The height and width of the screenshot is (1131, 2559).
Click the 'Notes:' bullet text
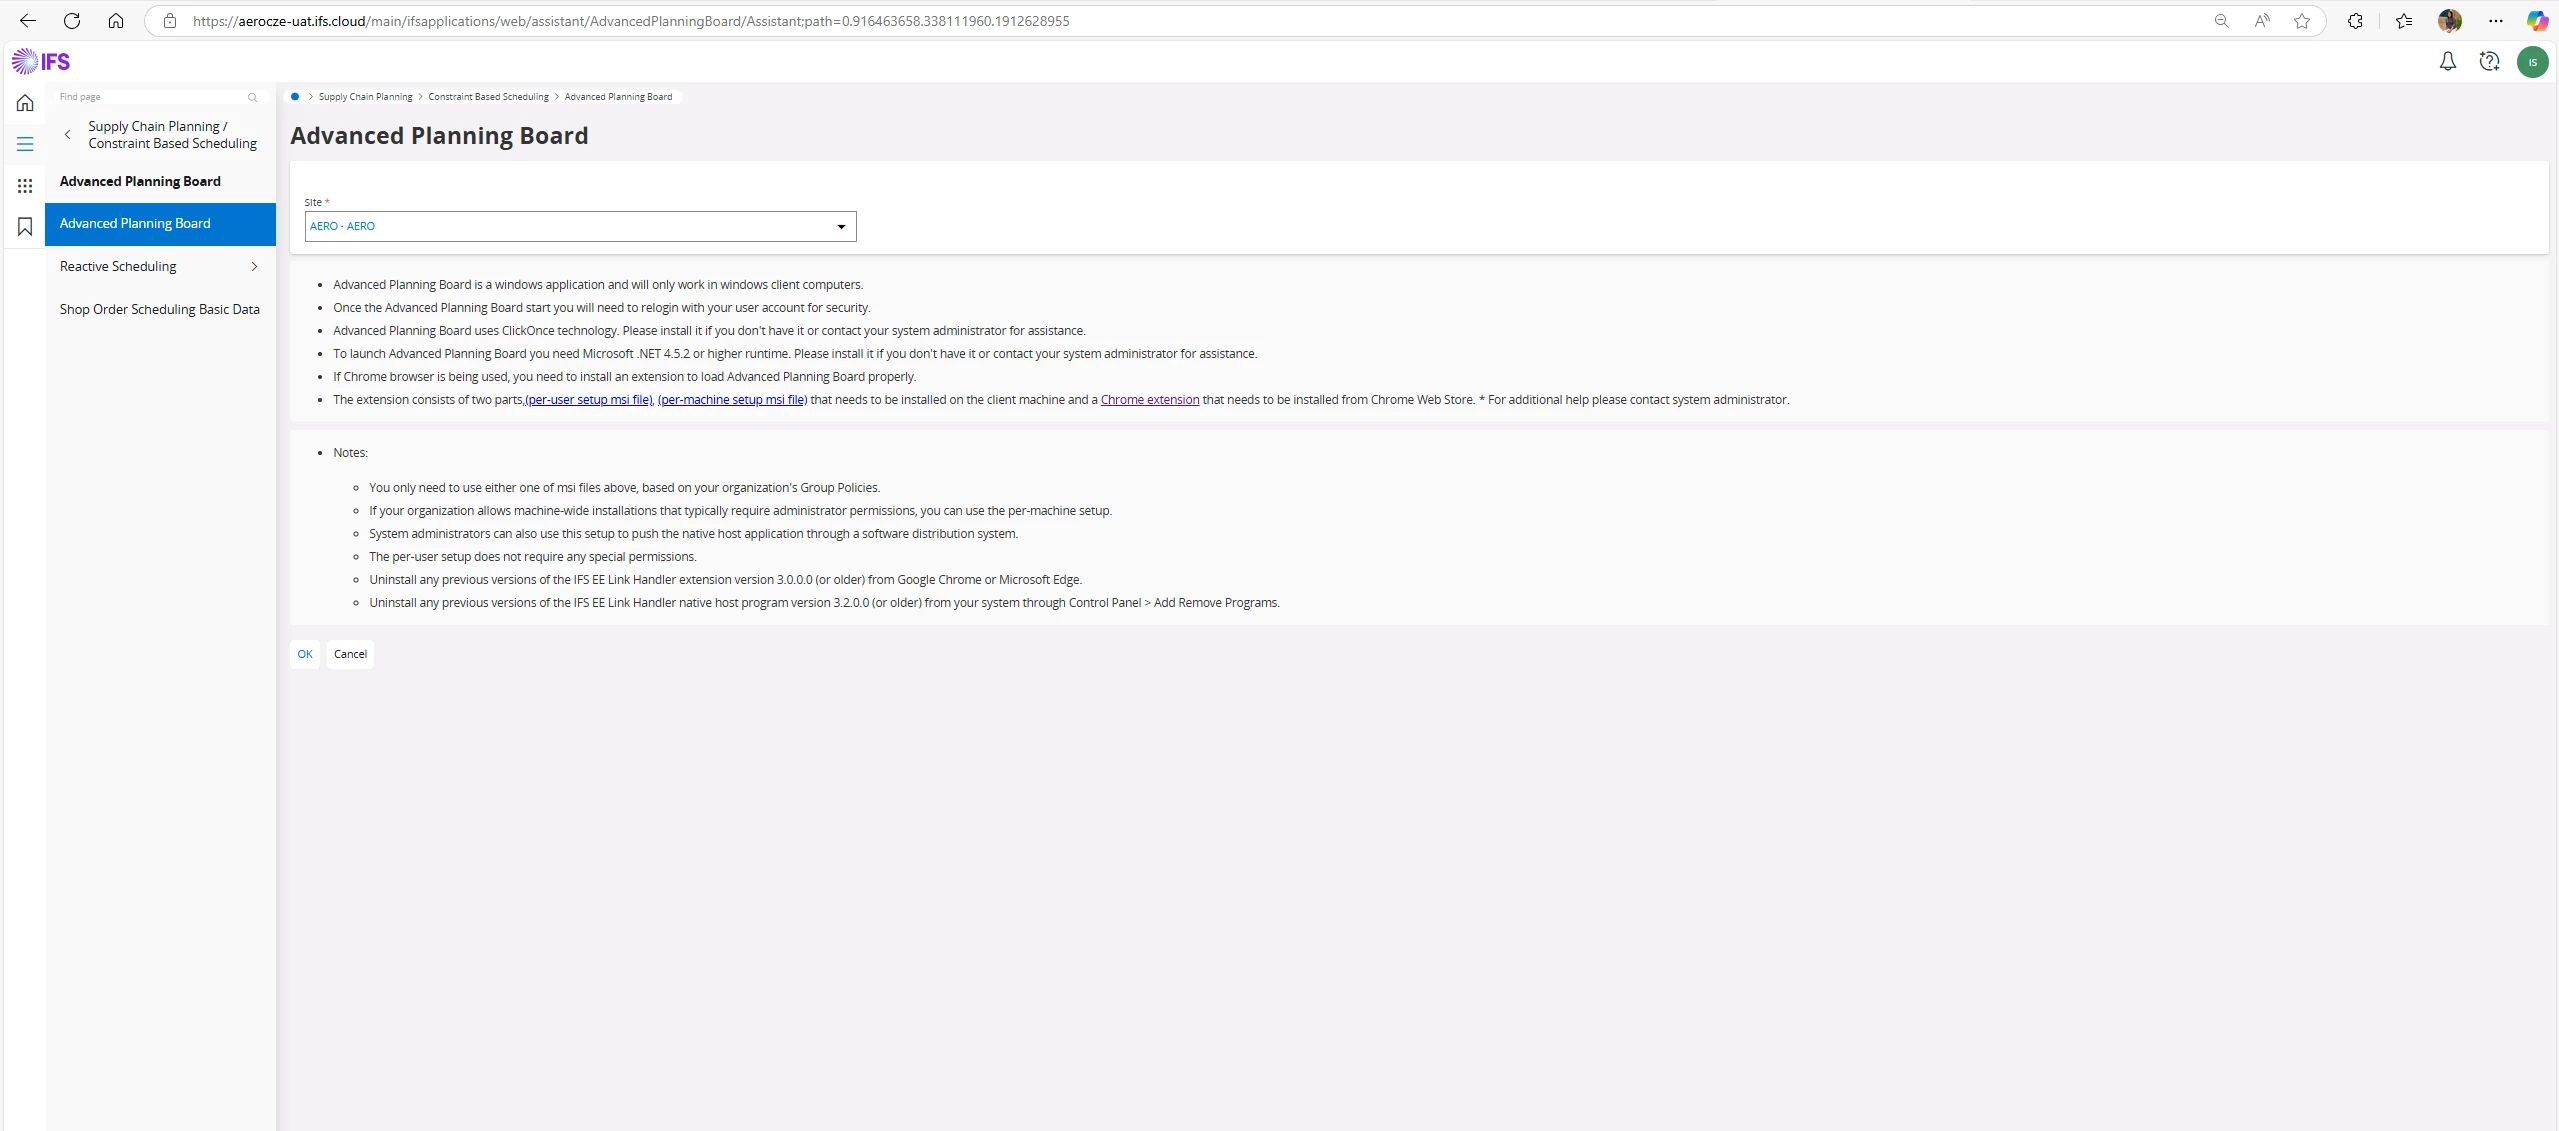350,453
